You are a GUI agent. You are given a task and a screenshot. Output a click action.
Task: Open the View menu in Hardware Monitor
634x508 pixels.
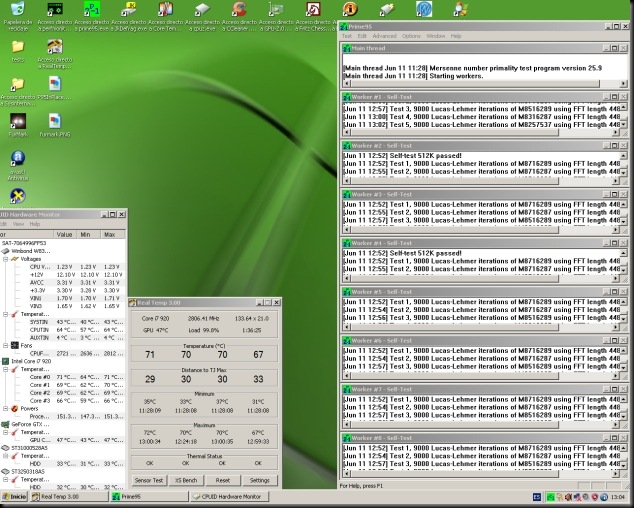pos(18,224)
